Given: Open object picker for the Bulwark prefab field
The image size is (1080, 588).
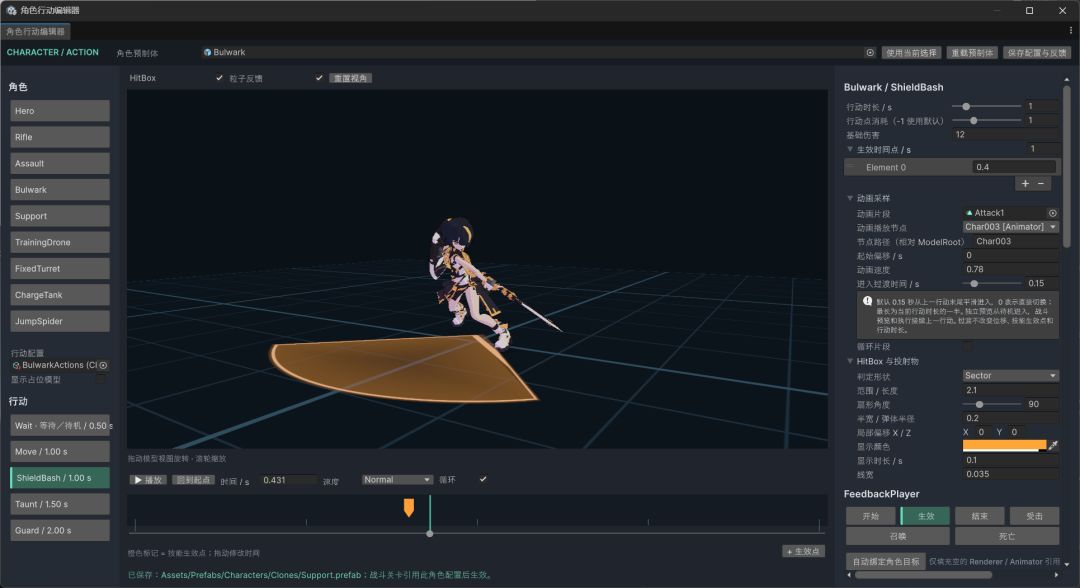Looking at the screenshot, I should coord(870,52).
